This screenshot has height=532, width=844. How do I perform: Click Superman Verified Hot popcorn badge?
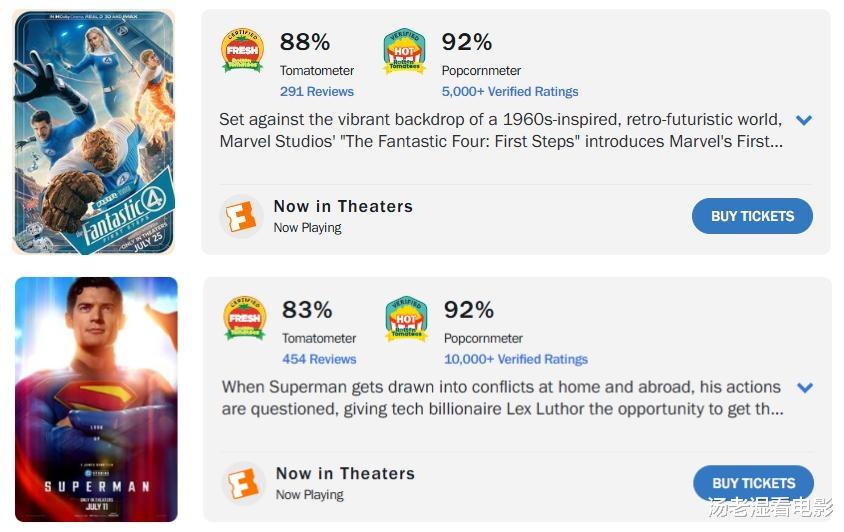406,319
